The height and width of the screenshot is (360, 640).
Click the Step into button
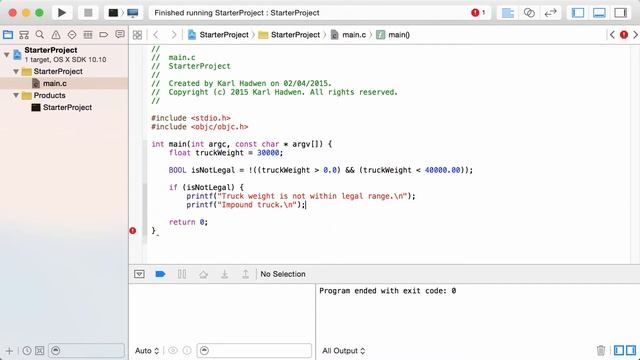tap(224, 274)
